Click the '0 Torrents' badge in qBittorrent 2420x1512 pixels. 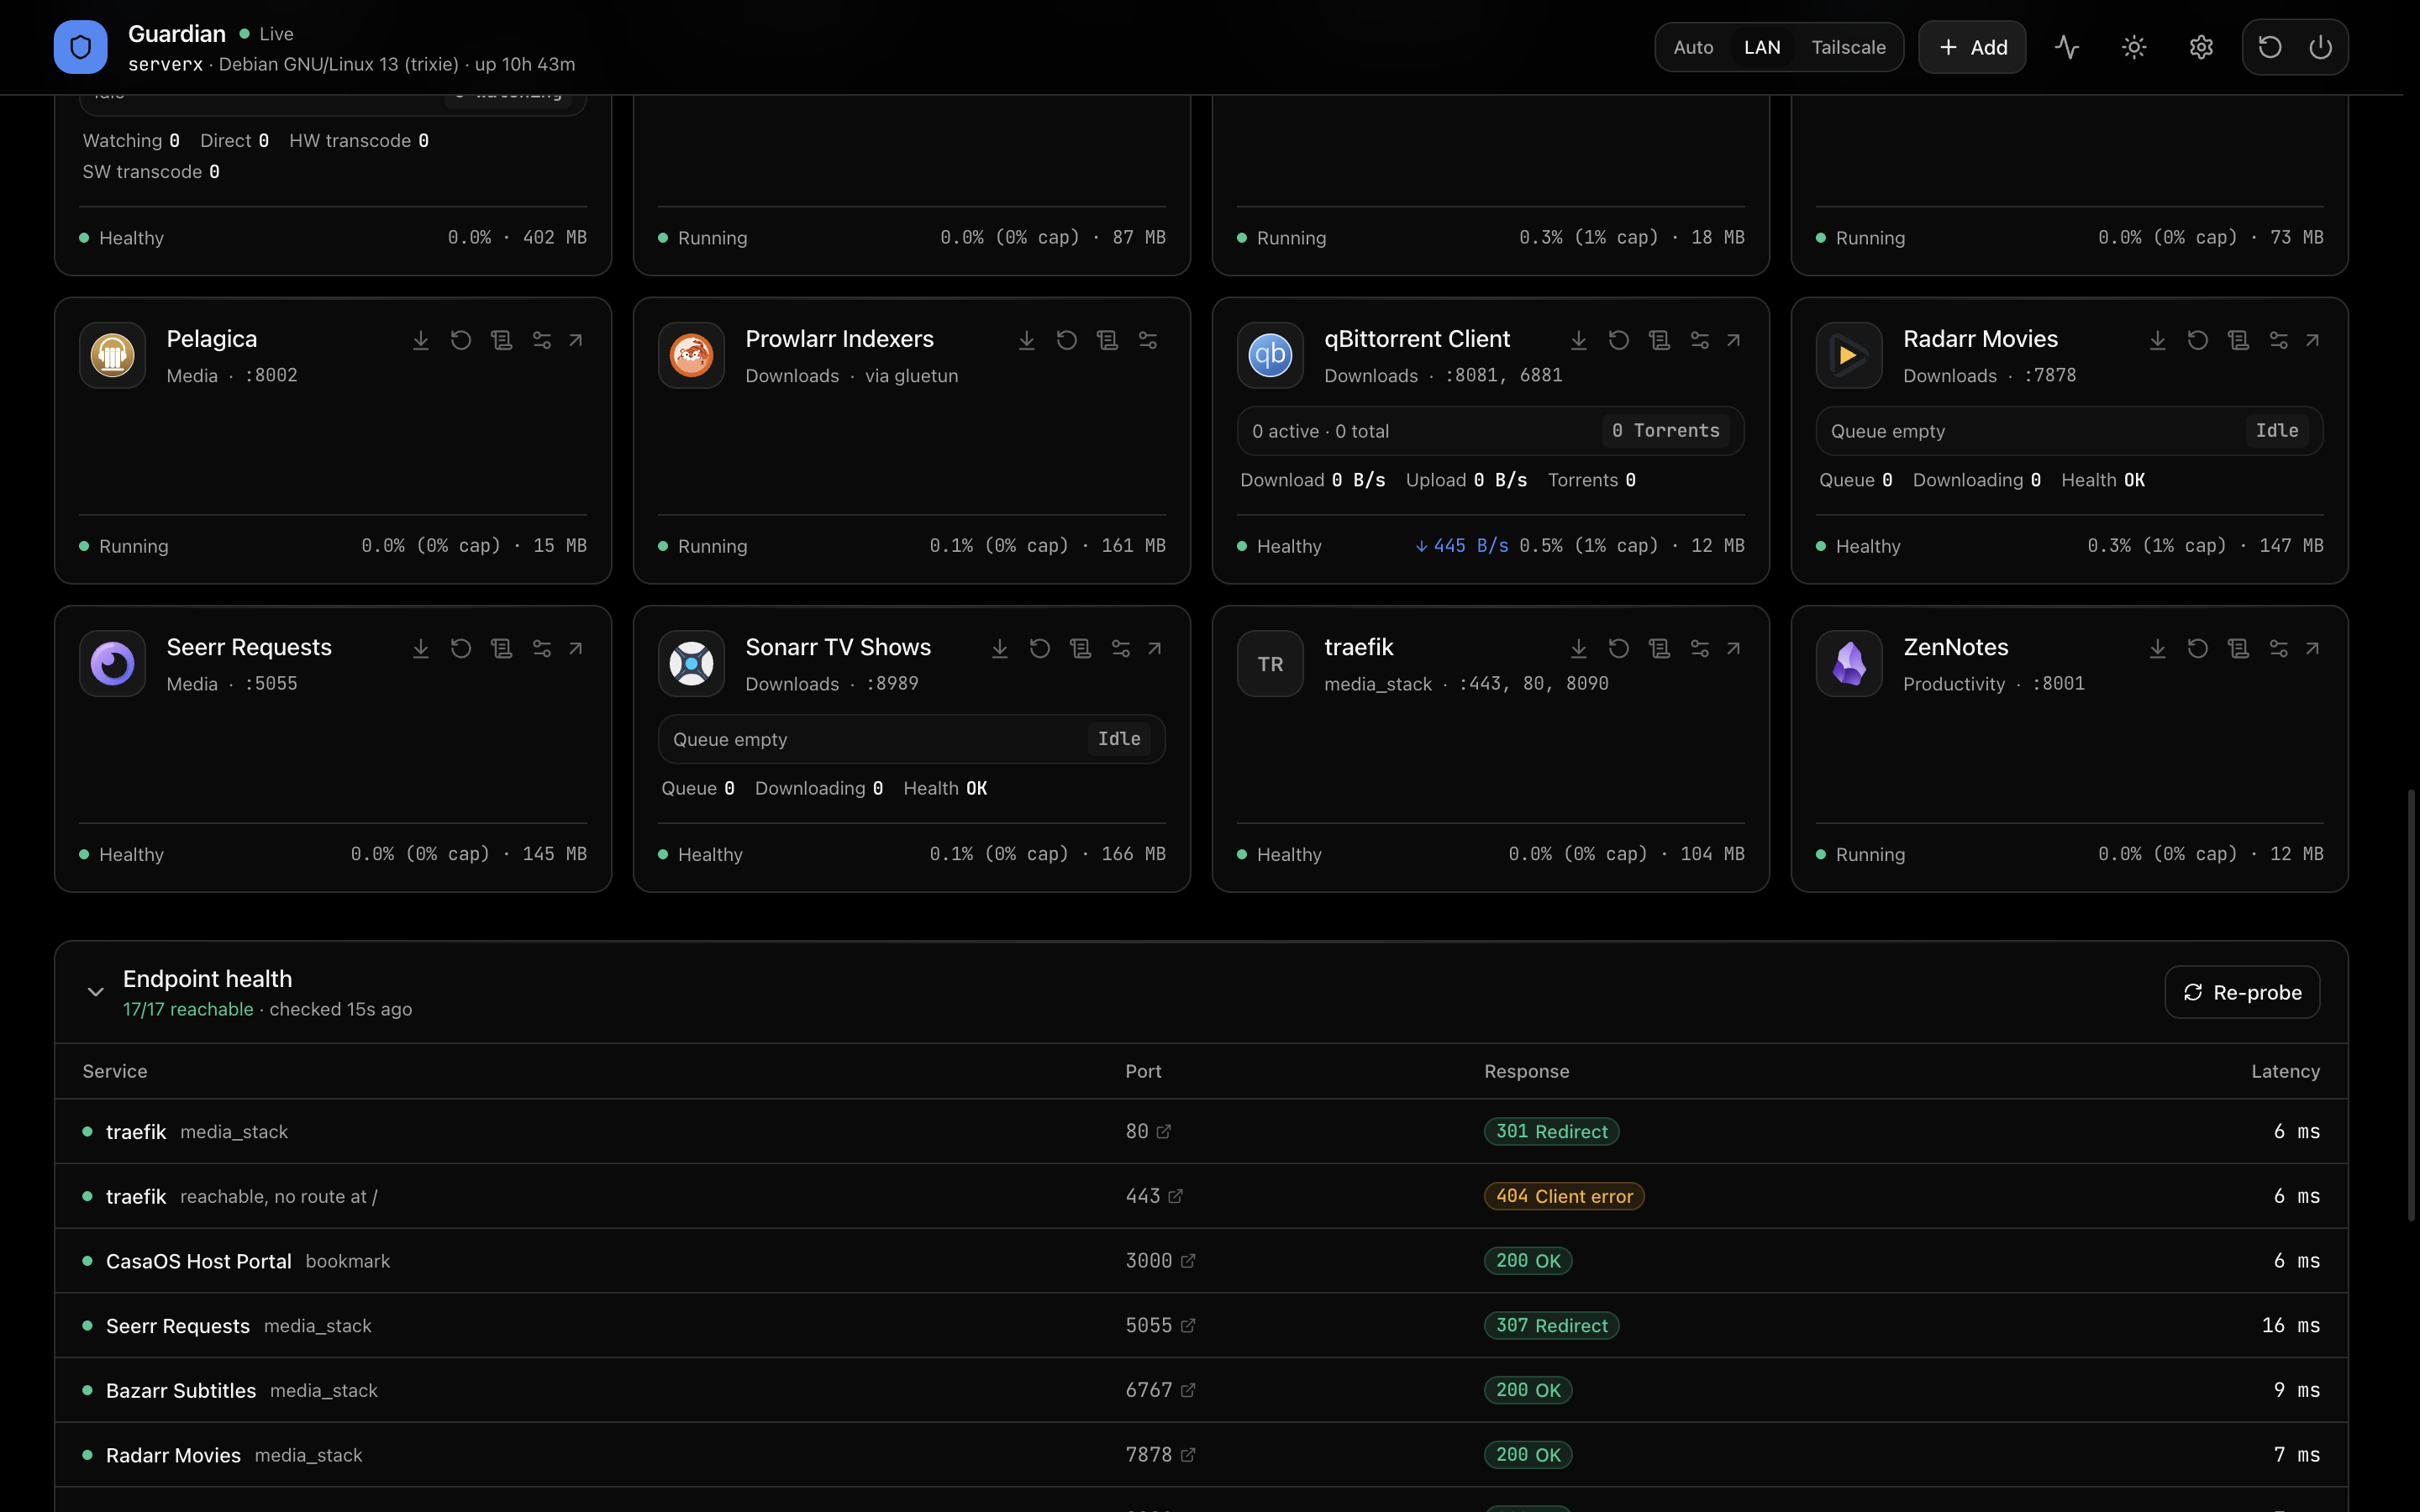1665,431
